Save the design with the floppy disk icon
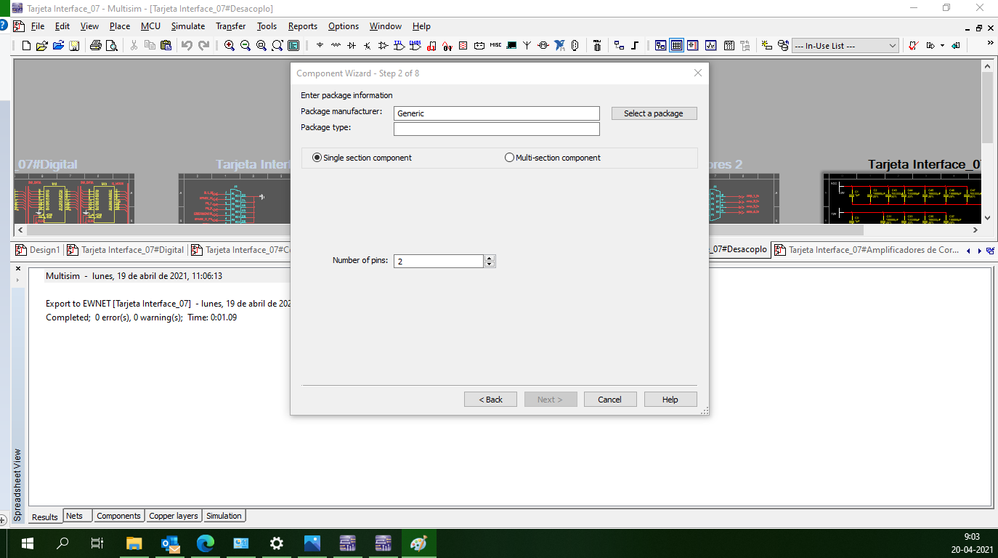 tap(74, 45)
